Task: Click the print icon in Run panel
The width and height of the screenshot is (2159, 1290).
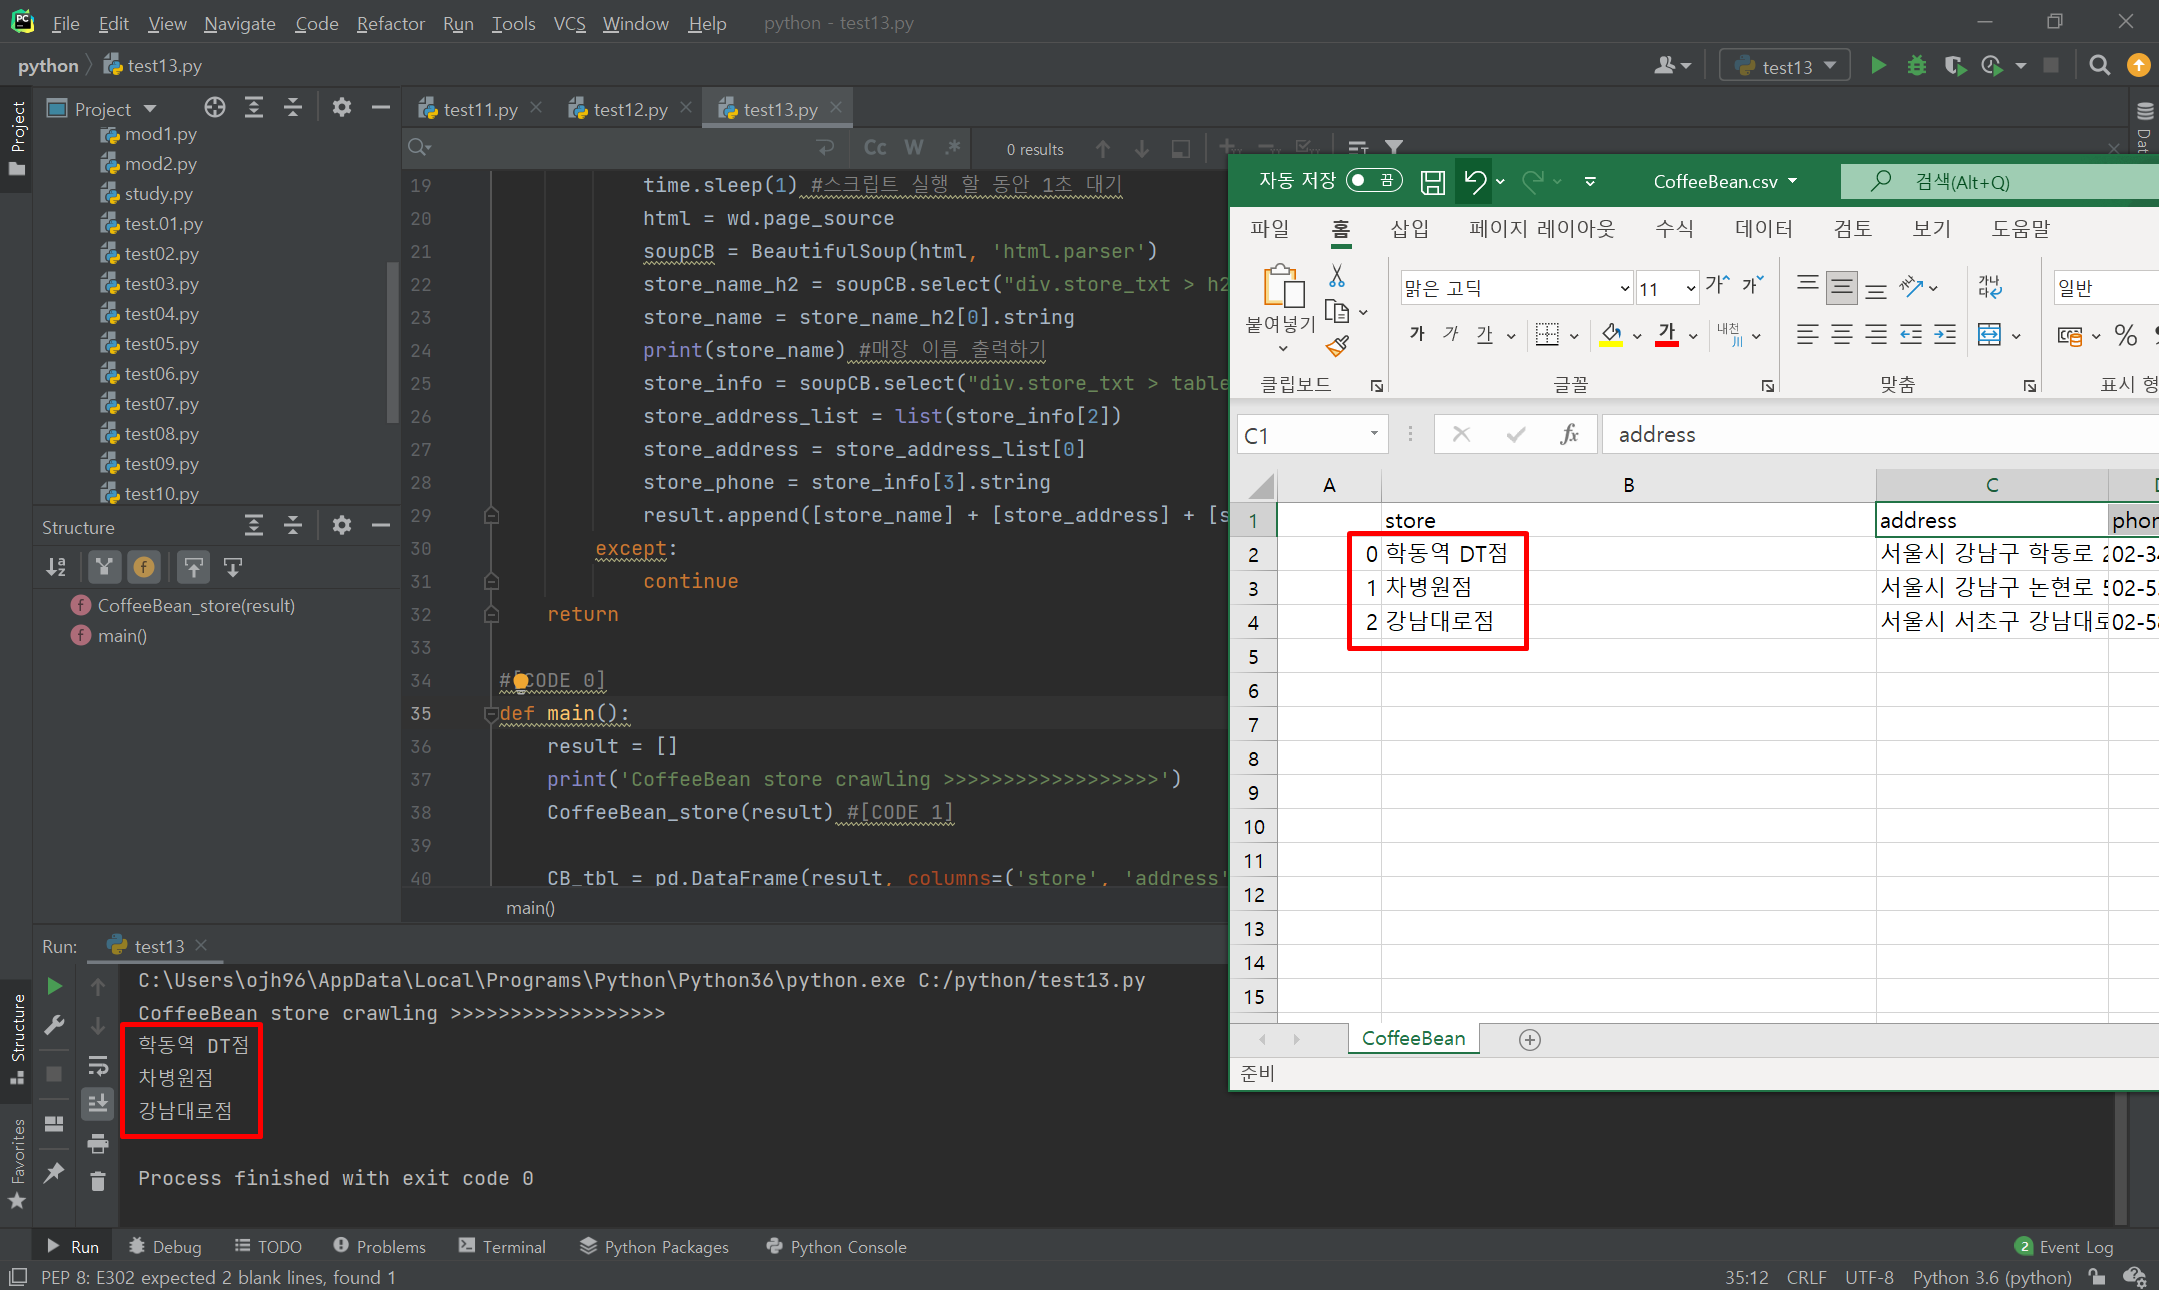Action: click(98, 1143)
